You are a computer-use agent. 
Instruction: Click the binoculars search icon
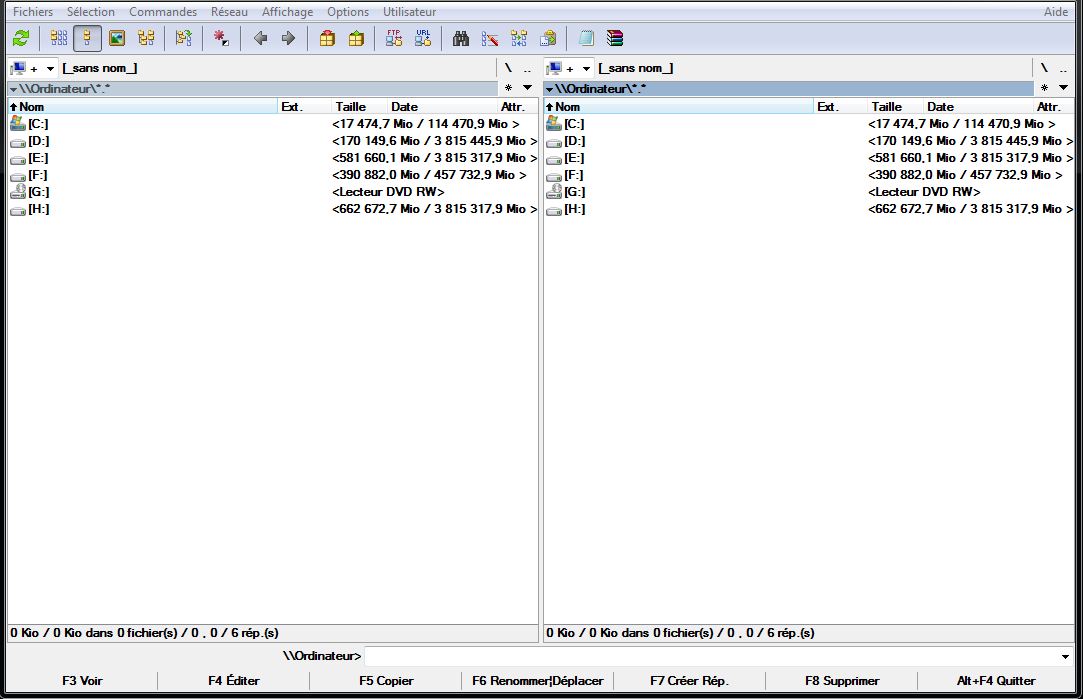tap(461, 39)
